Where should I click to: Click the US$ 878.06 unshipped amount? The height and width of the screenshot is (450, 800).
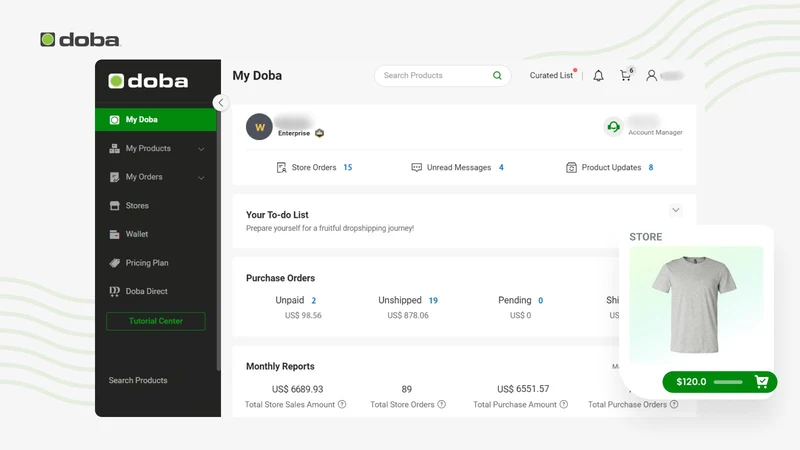[408, 315]
